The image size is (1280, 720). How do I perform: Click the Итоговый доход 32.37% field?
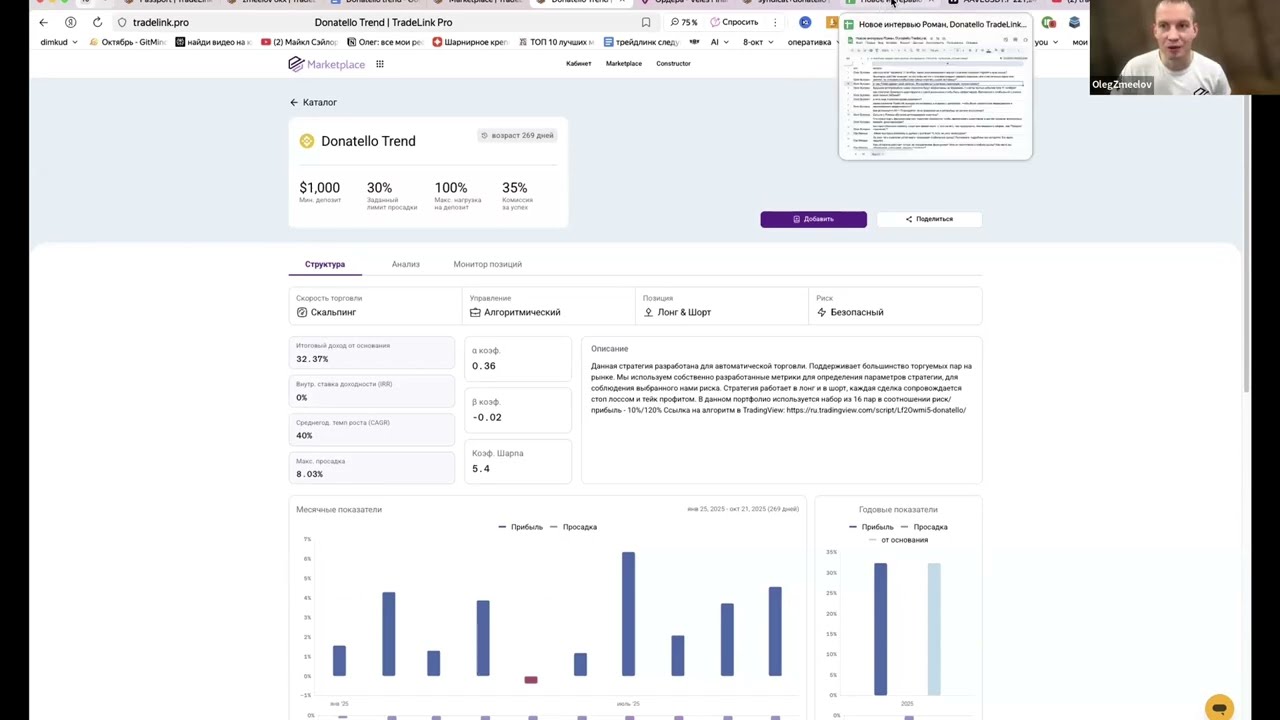373,352
